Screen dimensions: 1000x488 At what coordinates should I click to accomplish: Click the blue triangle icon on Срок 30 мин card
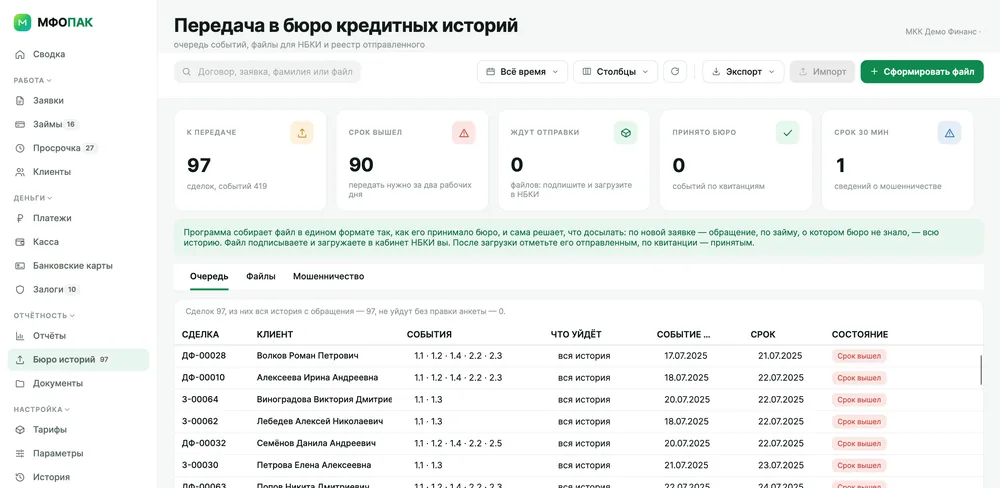[x=949, y=133]
